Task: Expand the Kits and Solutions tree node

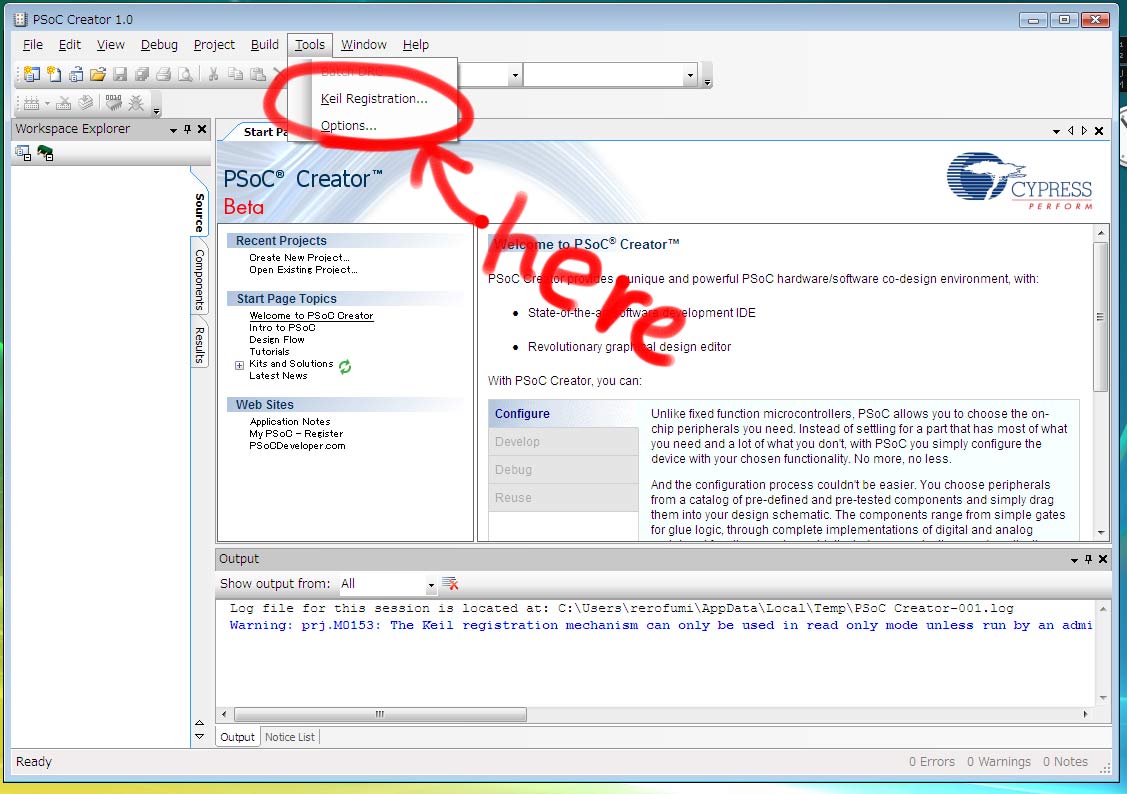Action: pos(239,365)
